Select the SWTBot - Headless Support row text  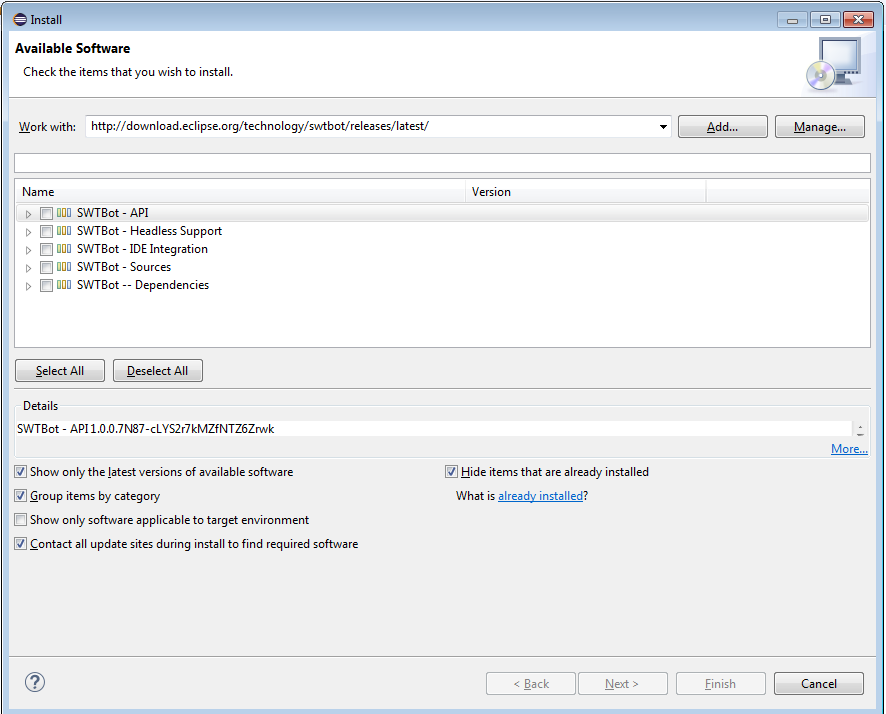point(149,231)
